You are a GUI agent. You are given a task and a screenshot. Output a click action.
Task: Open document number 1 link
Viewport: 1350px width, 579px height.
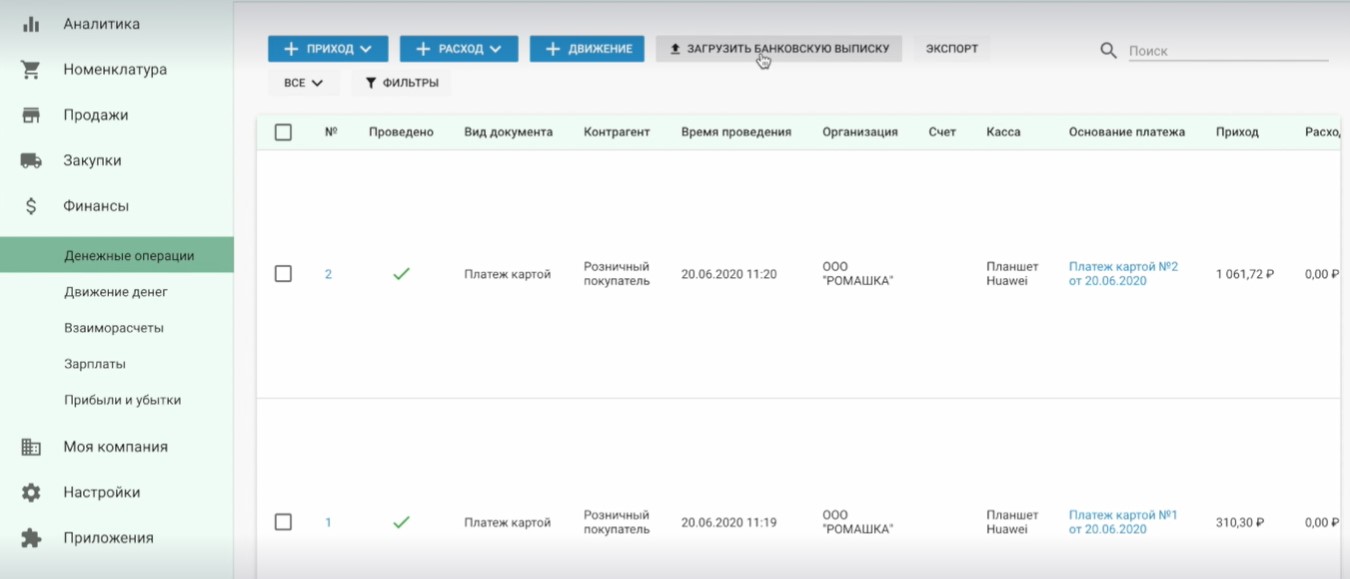tap(328, 522)
